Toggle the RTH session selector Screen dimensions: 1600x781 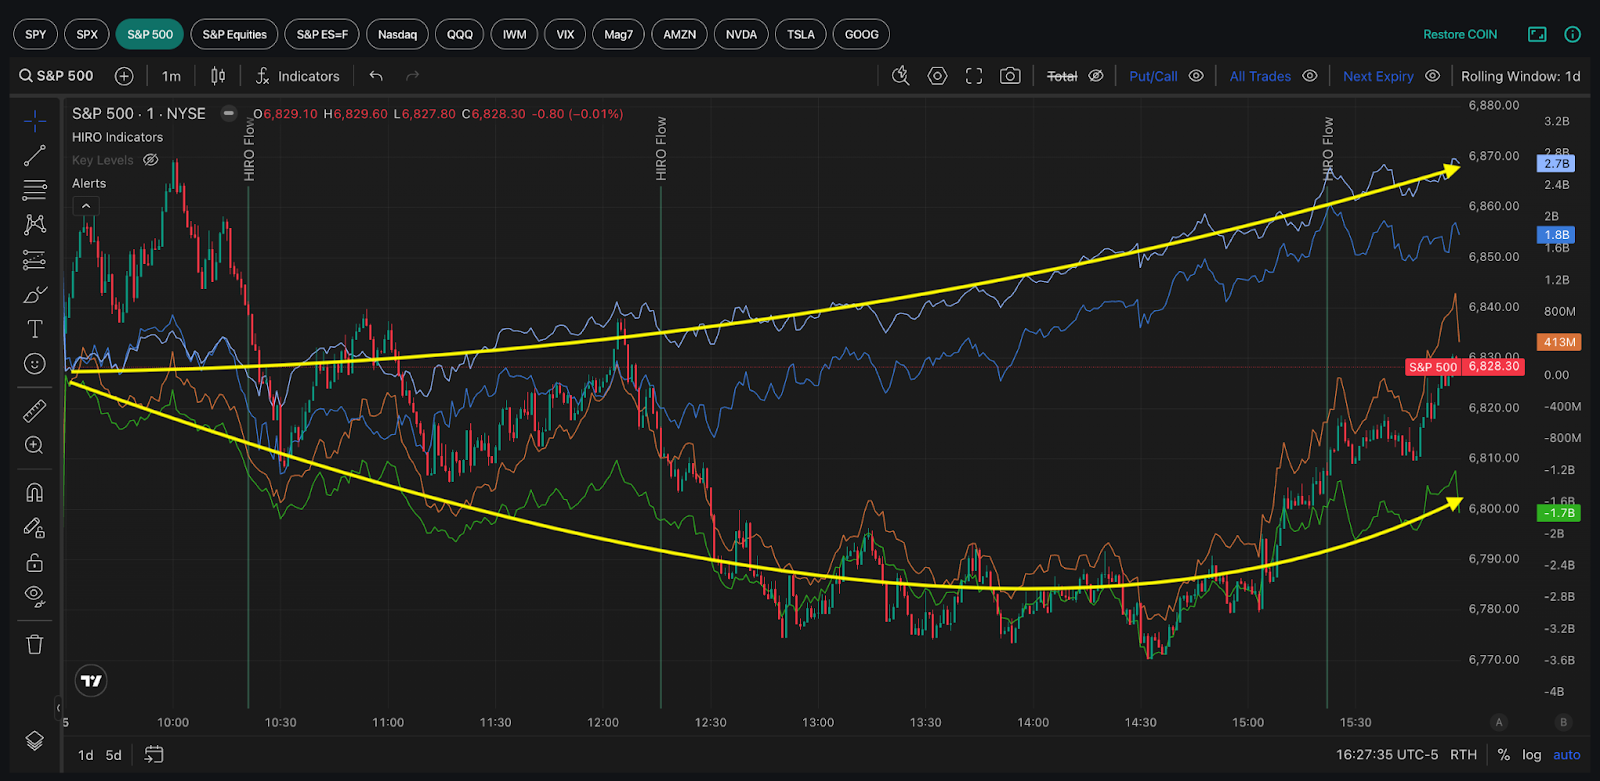[x=1464, y=755]
